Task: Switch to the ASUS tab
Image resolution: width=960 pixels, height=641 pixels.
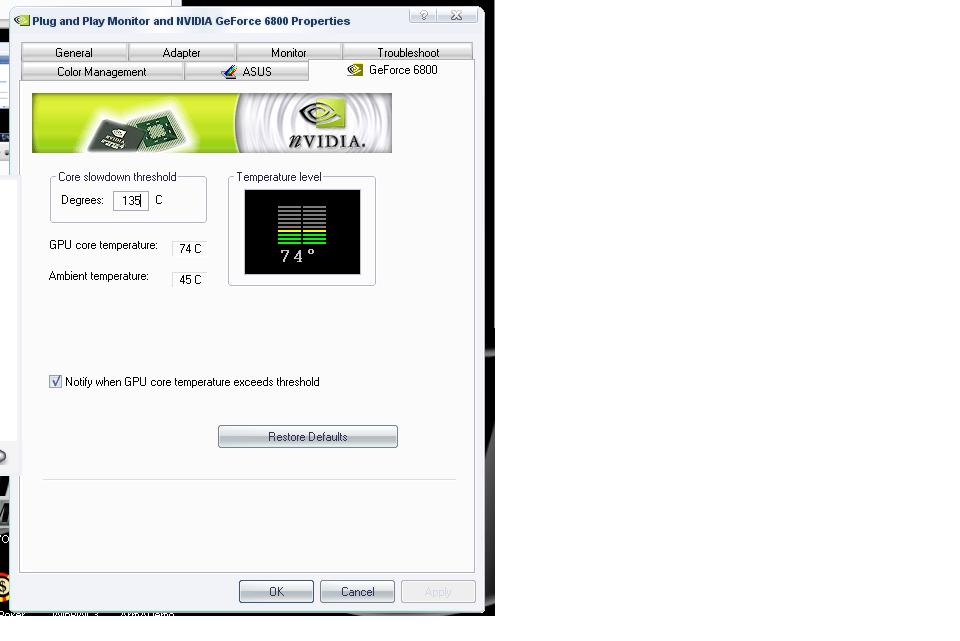Action: 246,72
